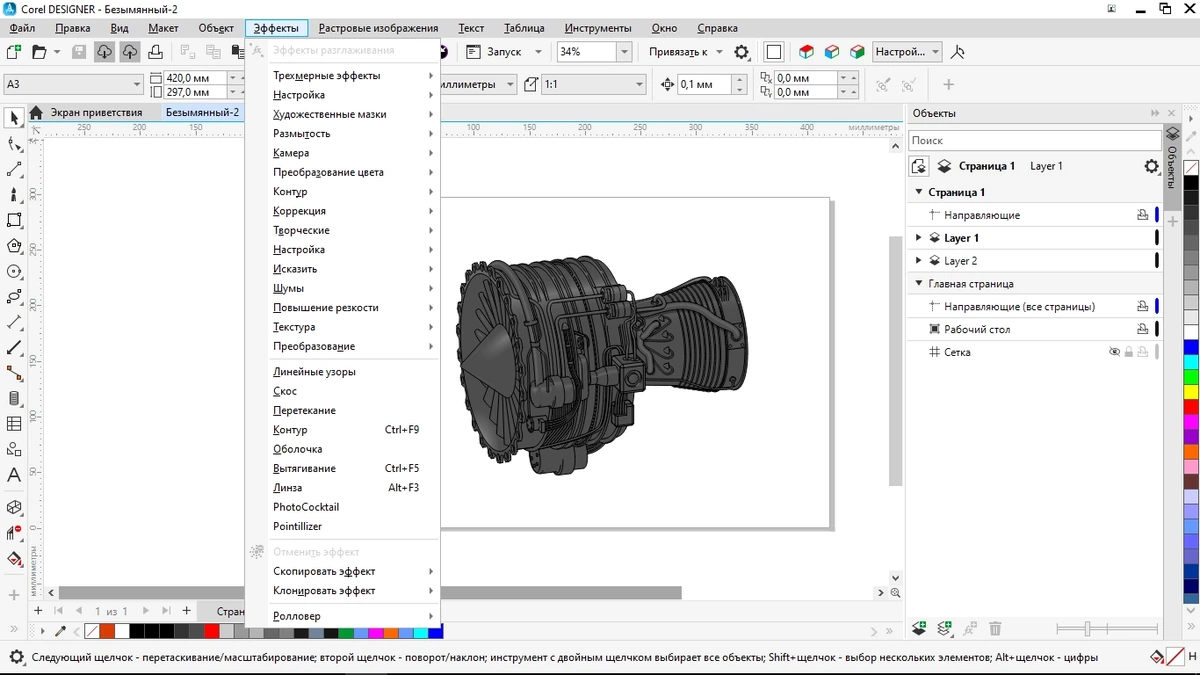The height and width of the screenshot is (675, 1200).
Task: Open the Настрой... dropdown in toolbar
Action: [935, 51]
